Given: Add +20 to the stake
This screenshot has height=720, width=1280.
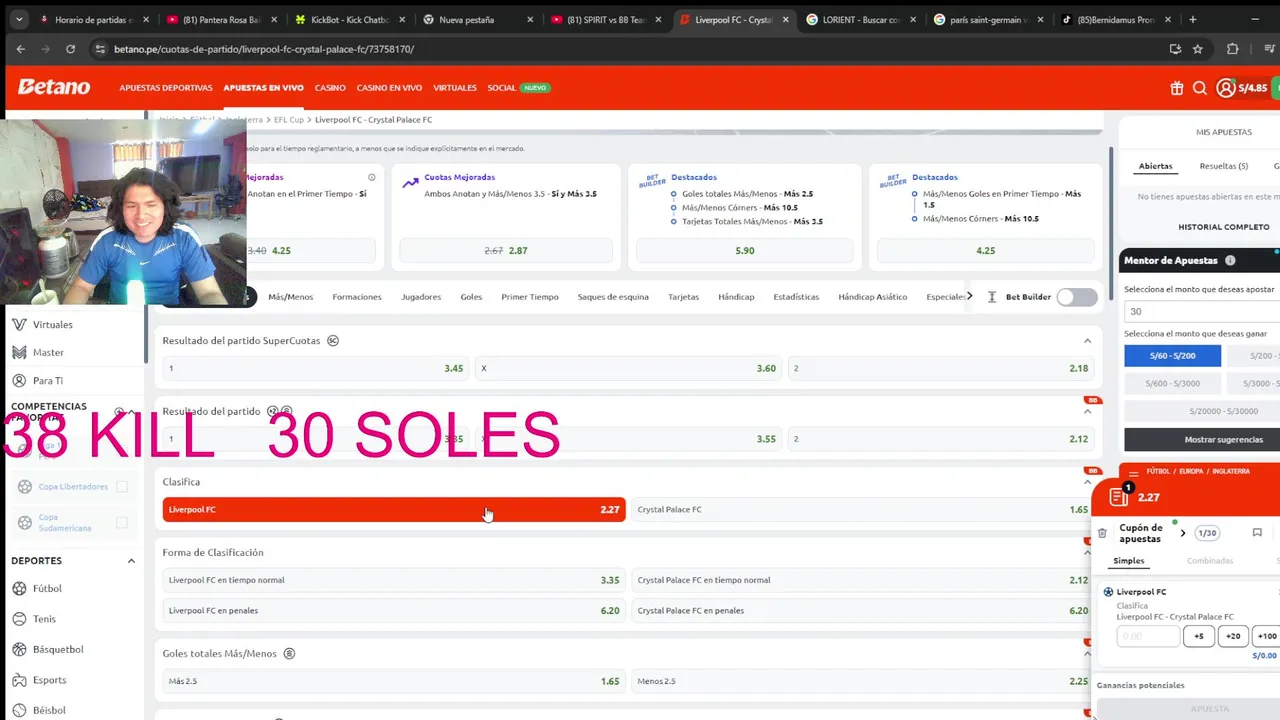Looking at the screenshot, I should coord(1233,636).
